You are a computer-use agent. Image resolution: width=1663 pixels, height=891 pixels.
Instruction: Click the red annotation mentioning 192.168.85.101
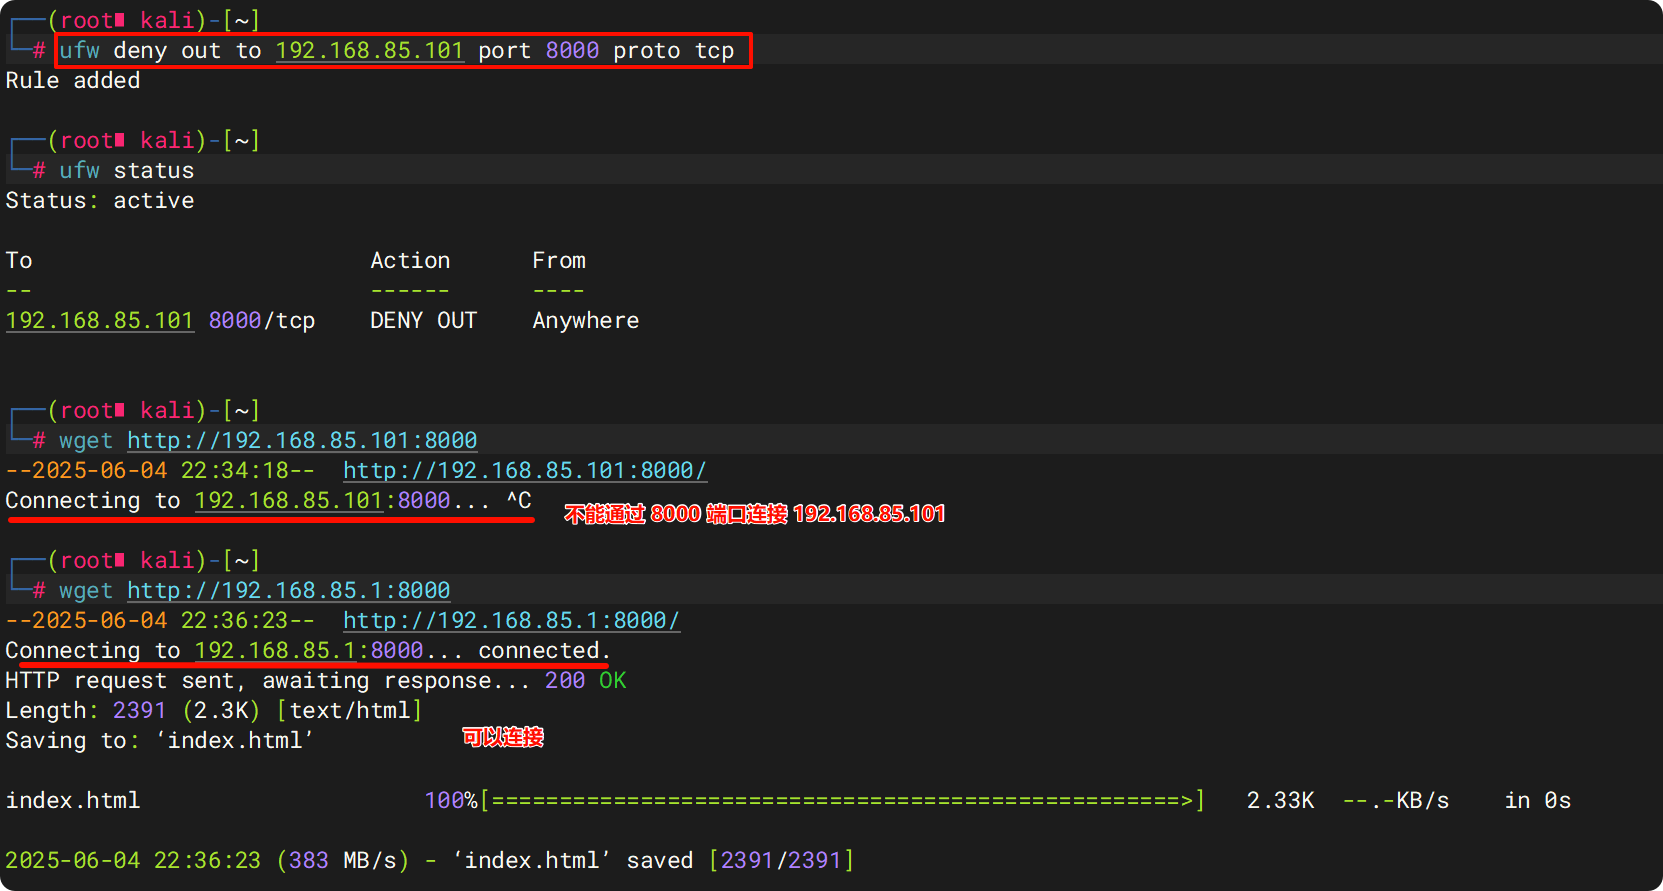754,514
